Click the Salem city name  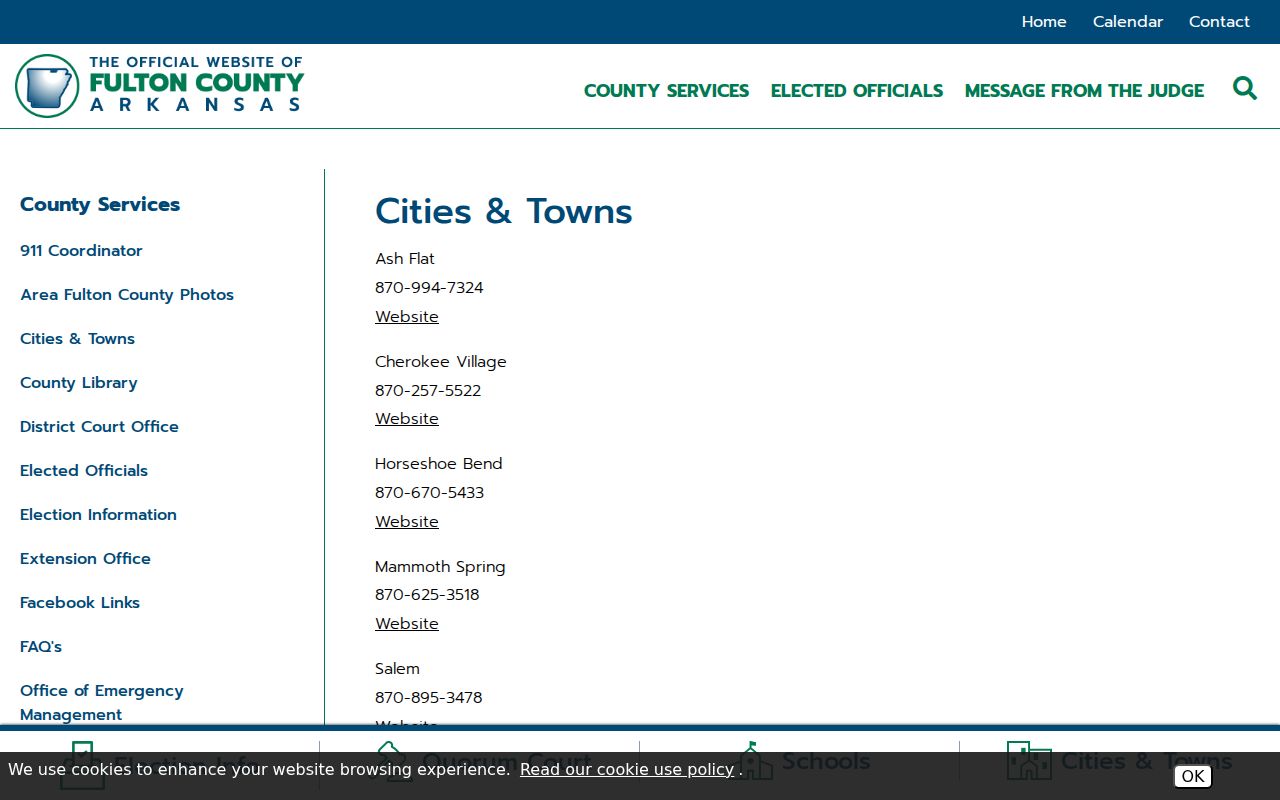(x=397, y=669)
